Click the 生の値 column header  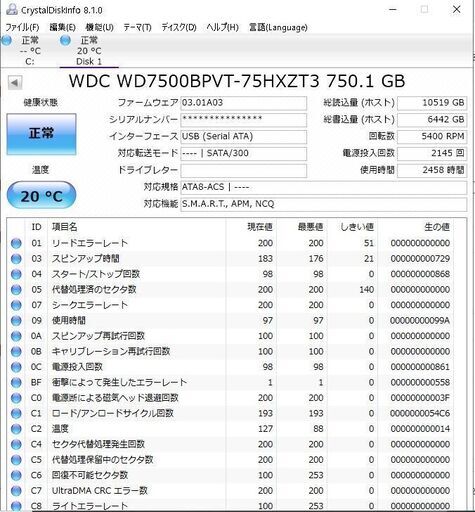pyautogui.click(x=437, y=227)
